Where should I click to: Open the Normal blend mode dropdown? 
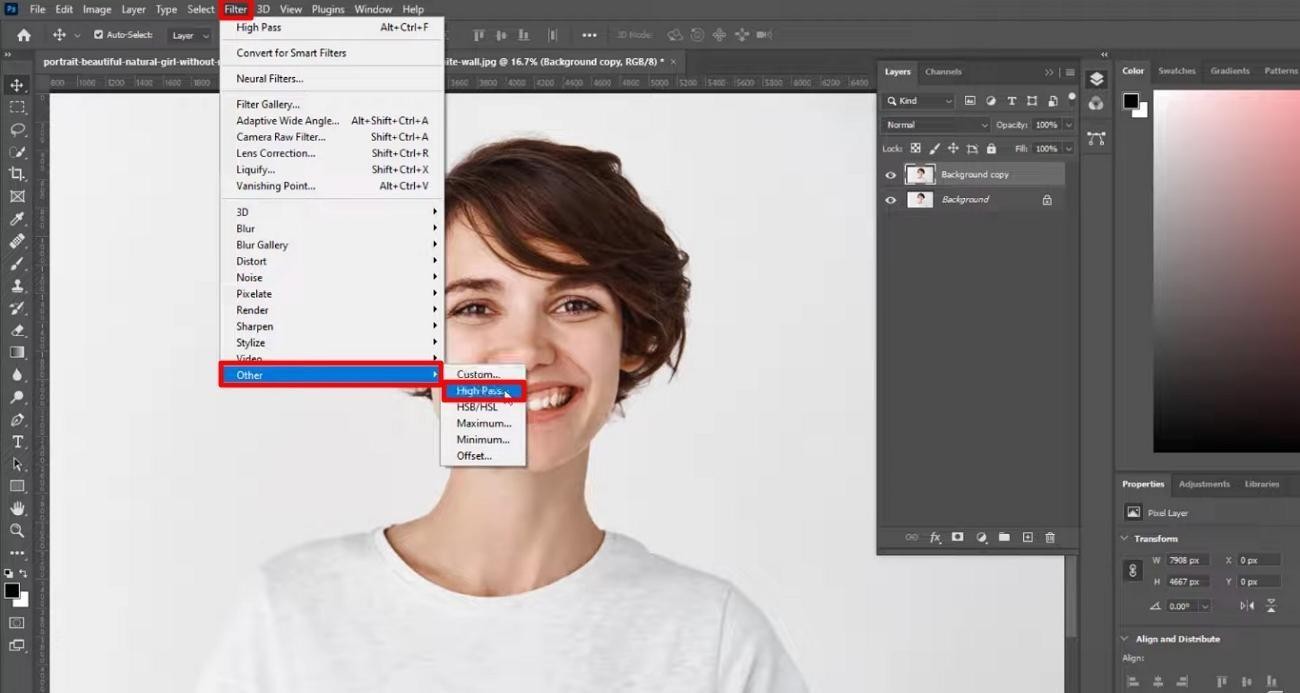935,125
